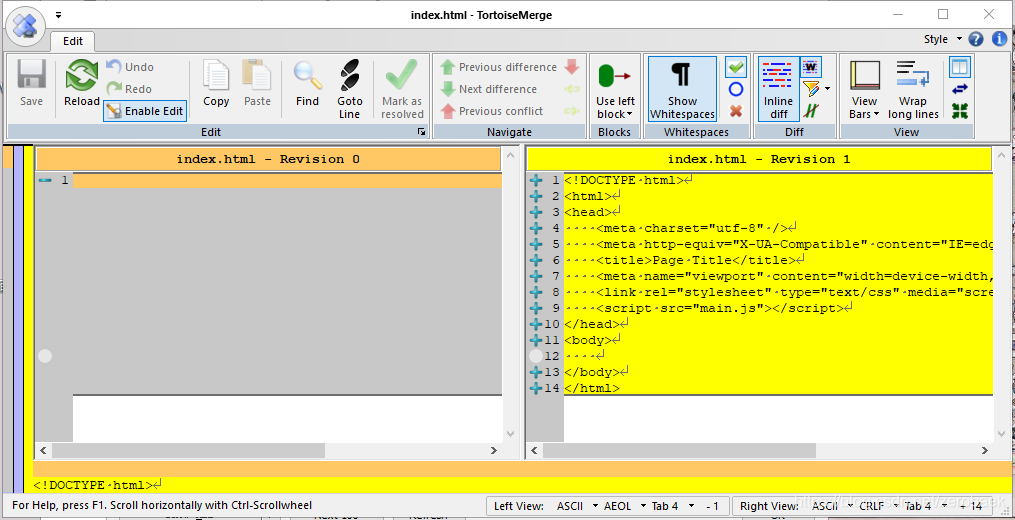This screenshot has width=1015, height=520.
Task: Toggle Wrap long lines
Action: (x=913, y=89)
